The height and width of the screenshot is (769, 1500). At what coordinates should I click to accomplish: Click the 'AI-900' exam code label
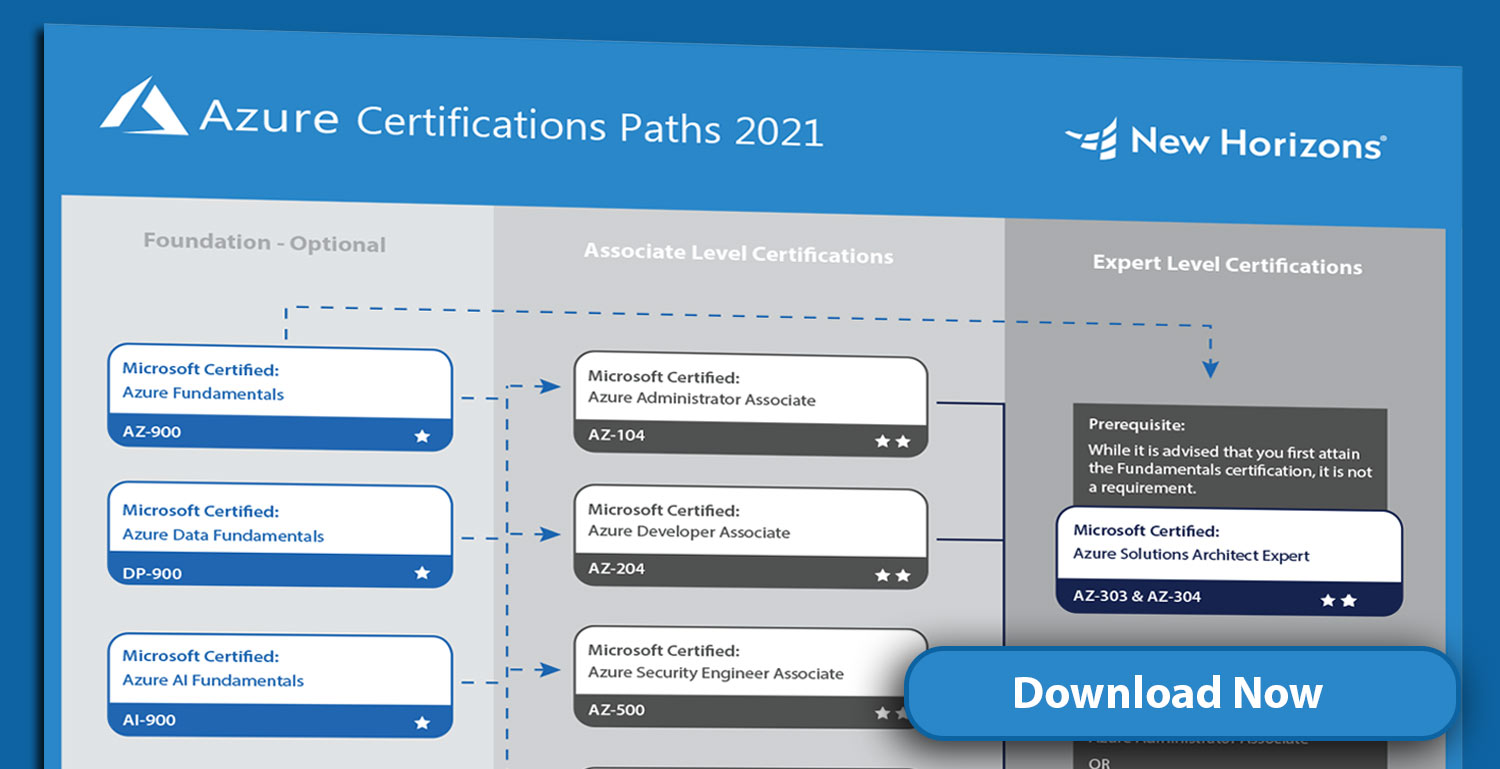149,720
